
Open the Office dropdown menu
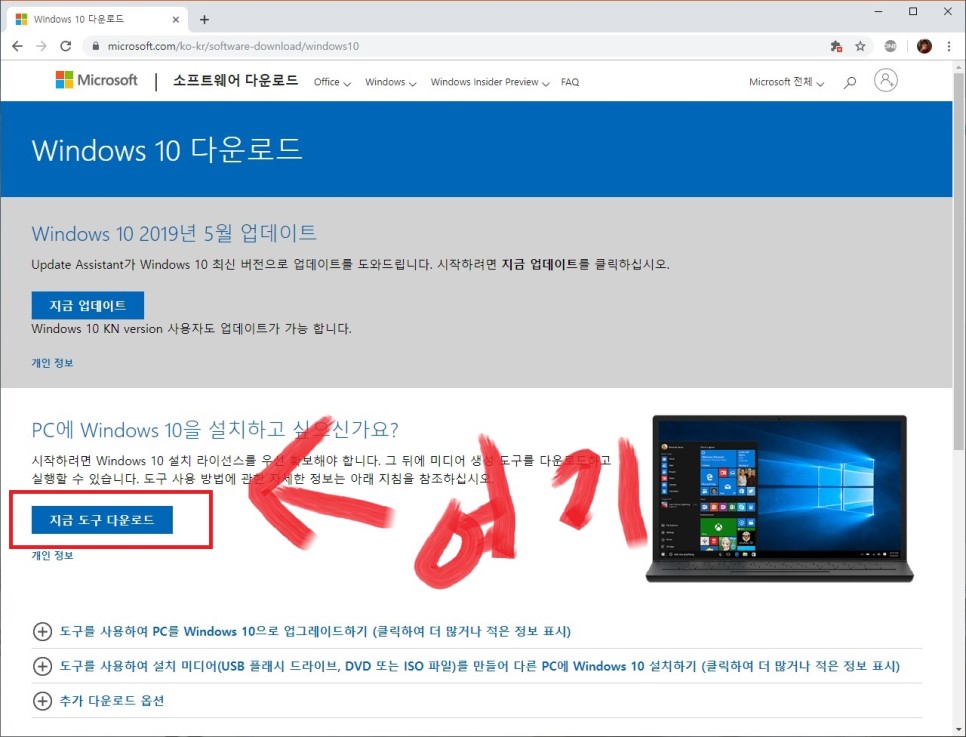[332, 82]
